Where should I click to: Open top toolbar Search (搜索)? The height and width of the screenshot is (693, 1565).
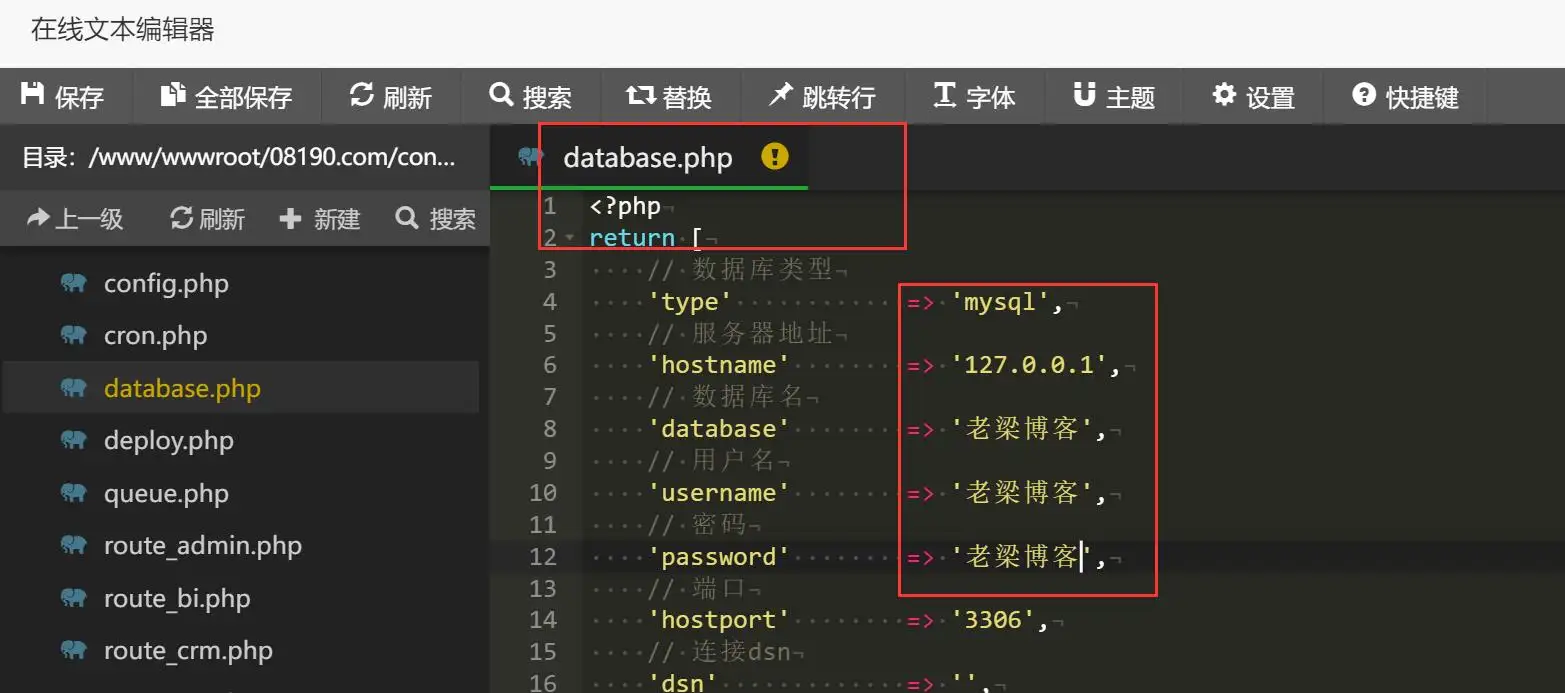(531, 97)
